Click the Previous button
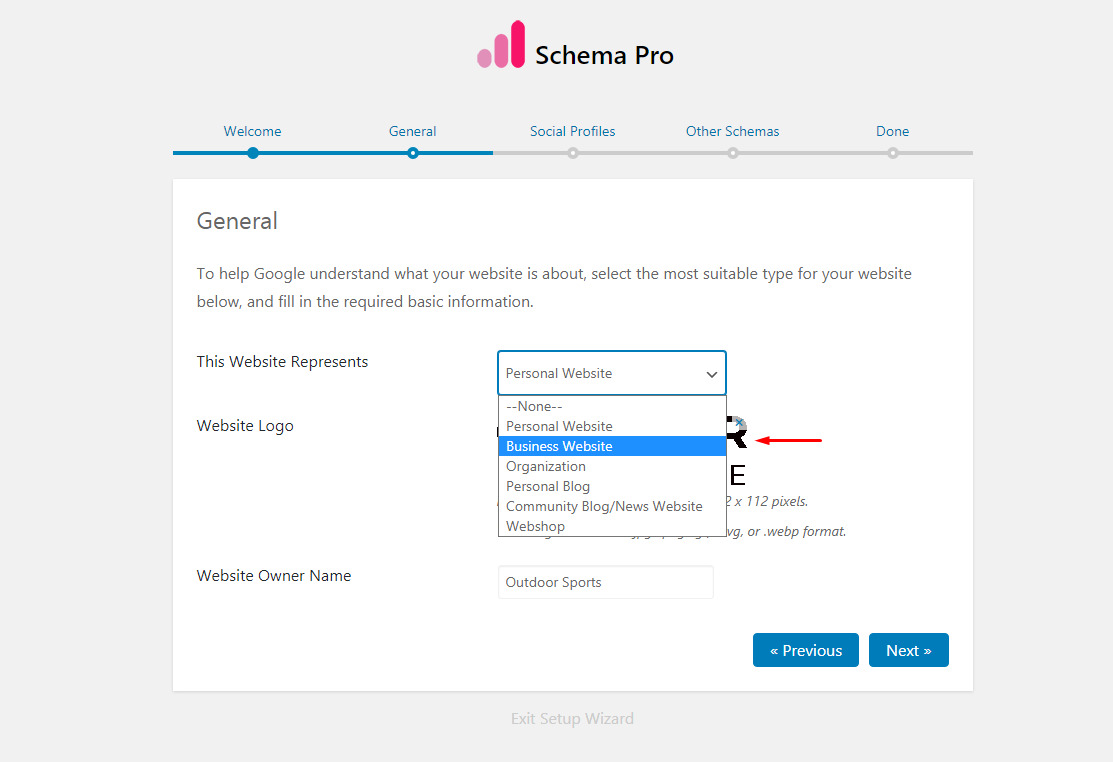 805,650
